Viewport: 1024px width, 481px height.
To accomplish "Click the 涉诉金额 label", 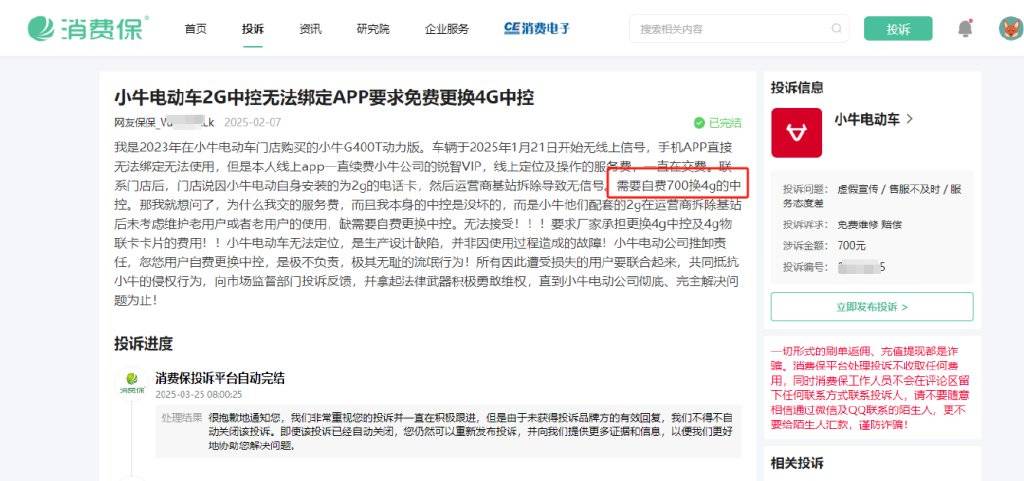I will click(x=807, y=246).
